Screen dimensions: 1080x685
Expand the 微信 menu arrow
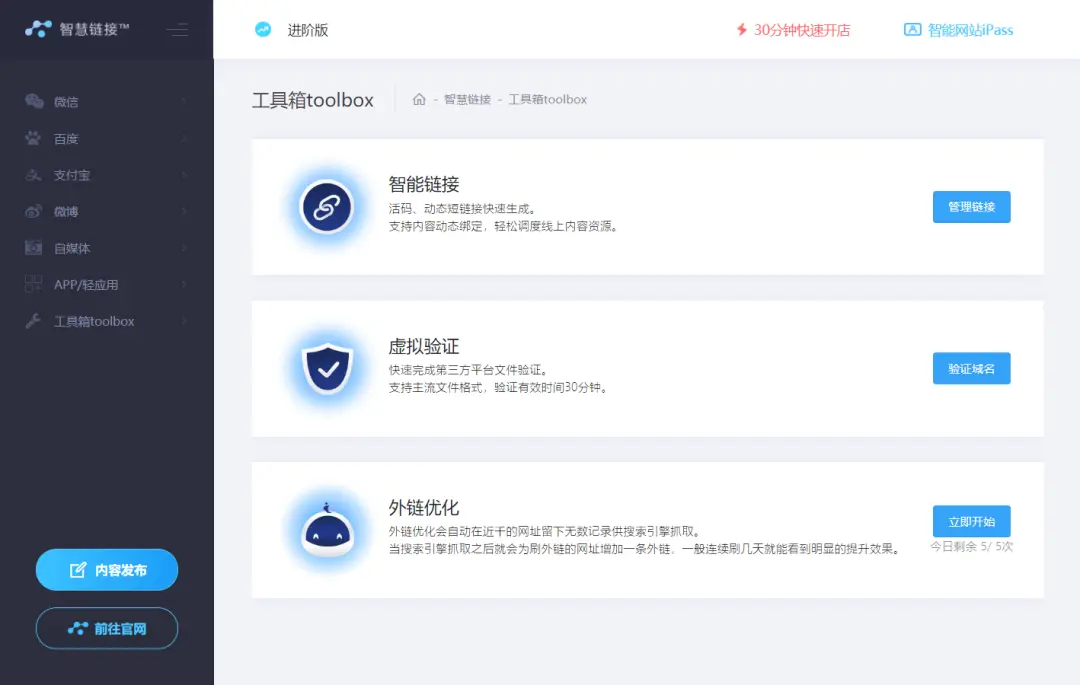(x=185, y=101)
